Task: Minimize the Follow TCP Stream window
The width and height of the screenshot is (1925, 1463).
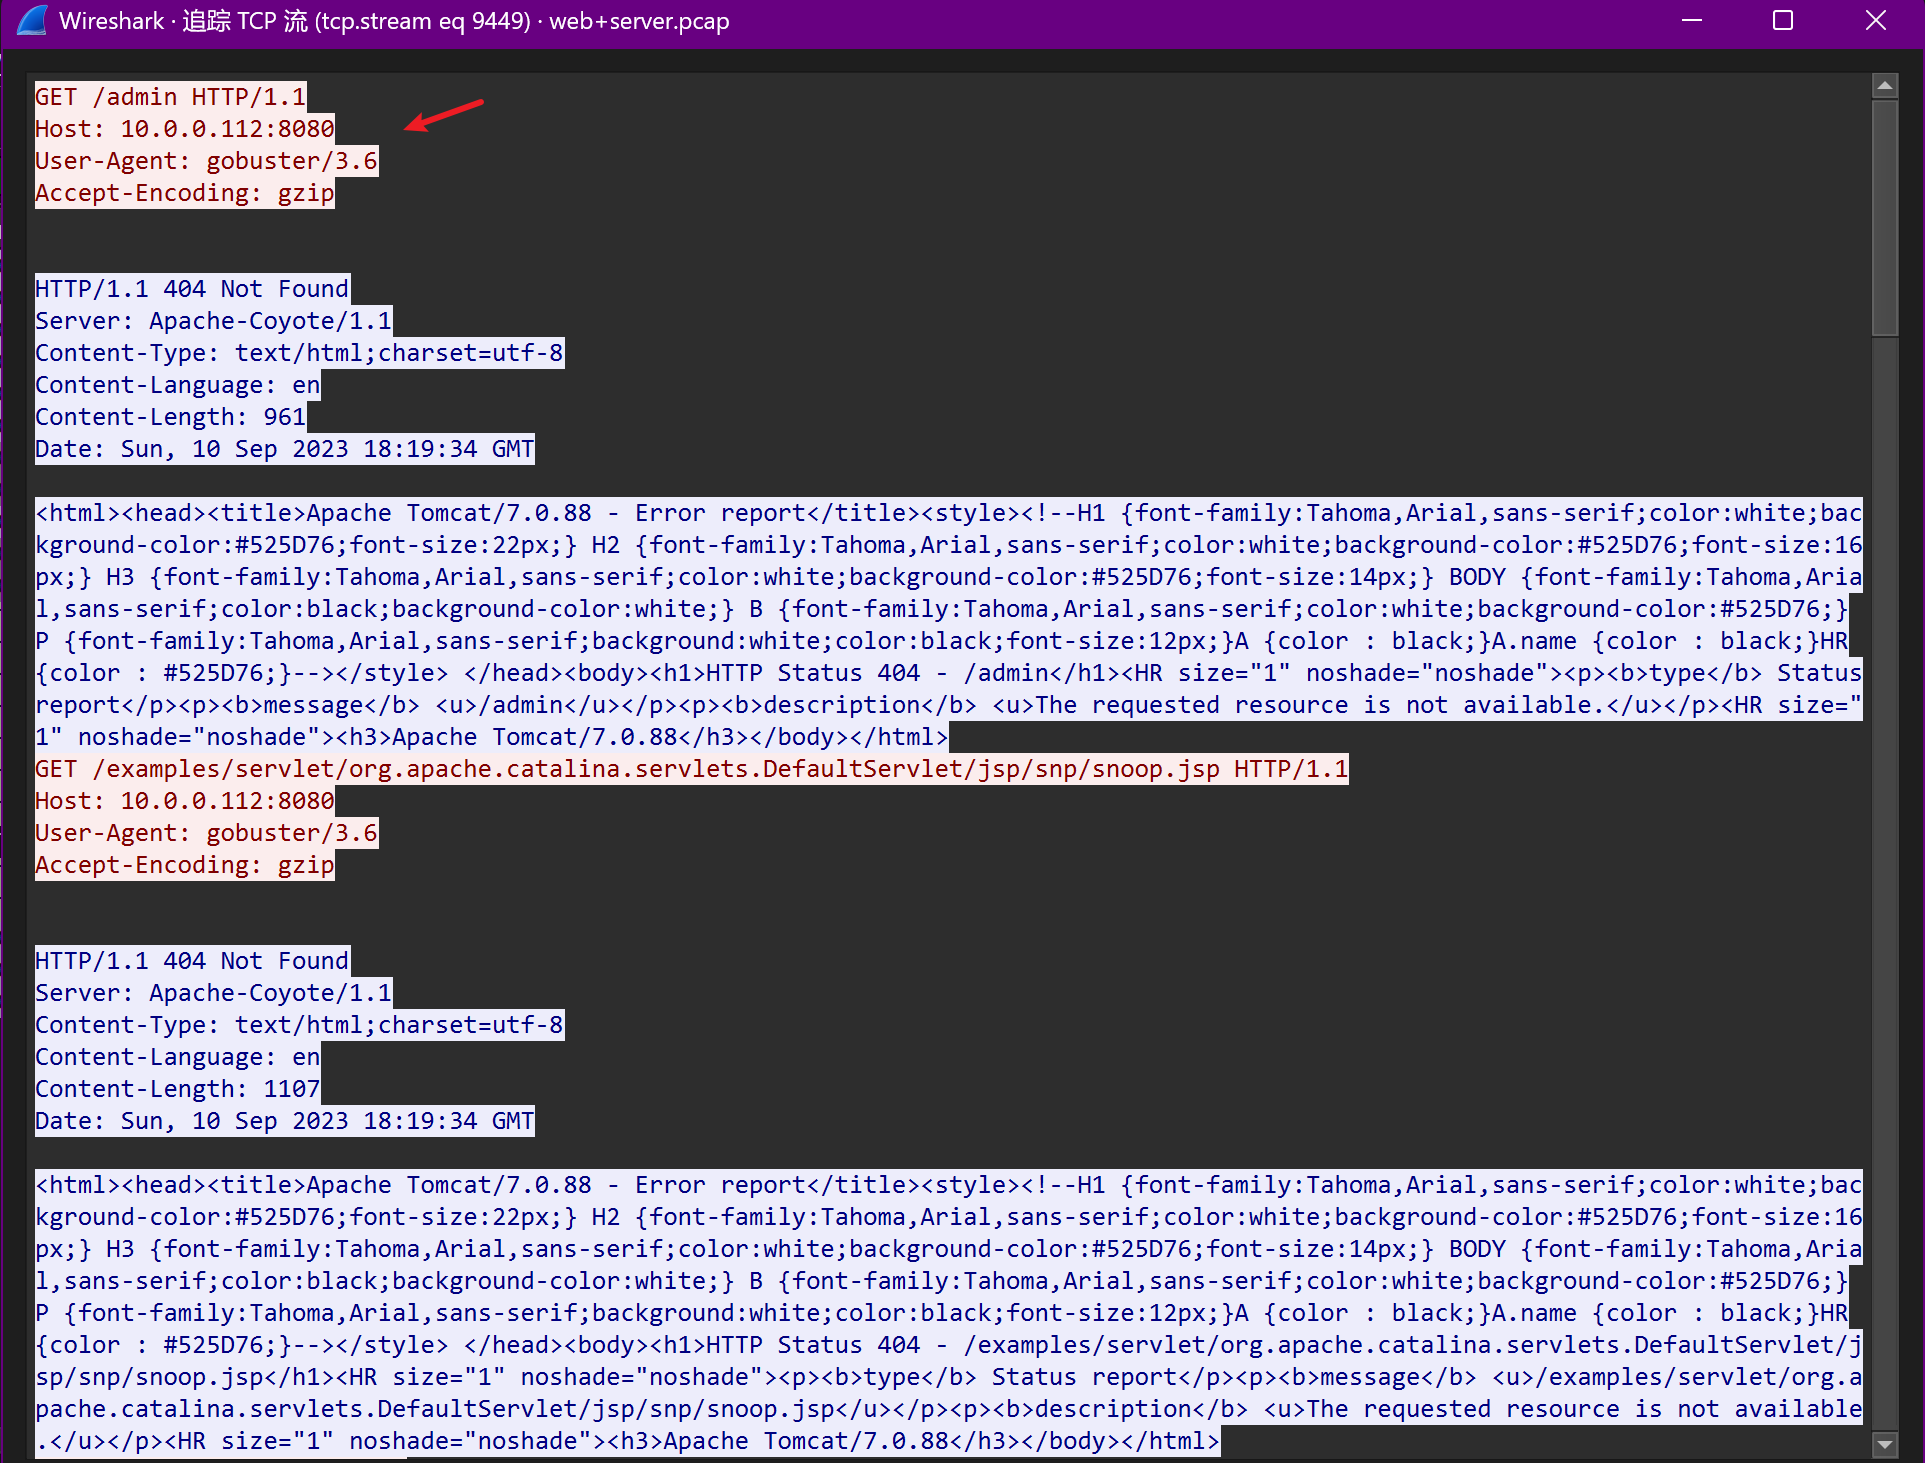Action: tap(1692, 21)
